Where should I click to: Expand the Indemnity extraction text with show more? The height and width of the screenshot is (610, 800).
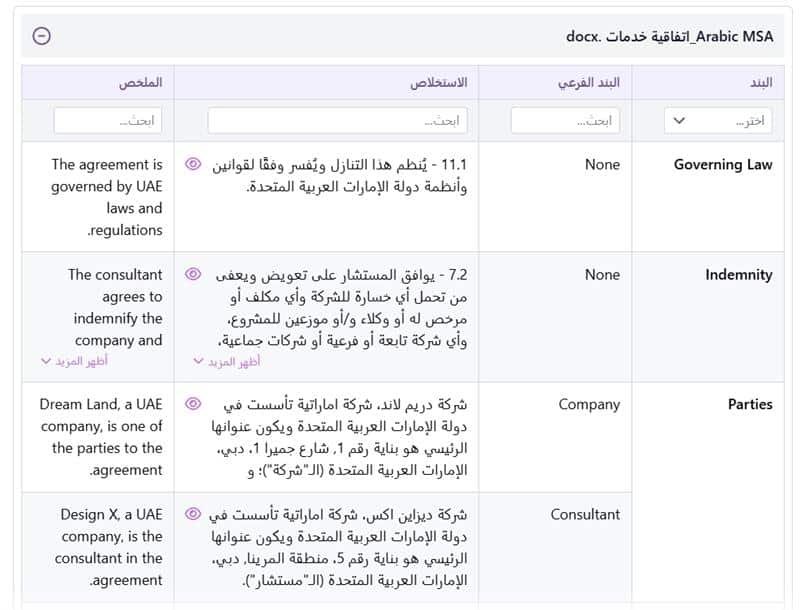click(227, 362)
